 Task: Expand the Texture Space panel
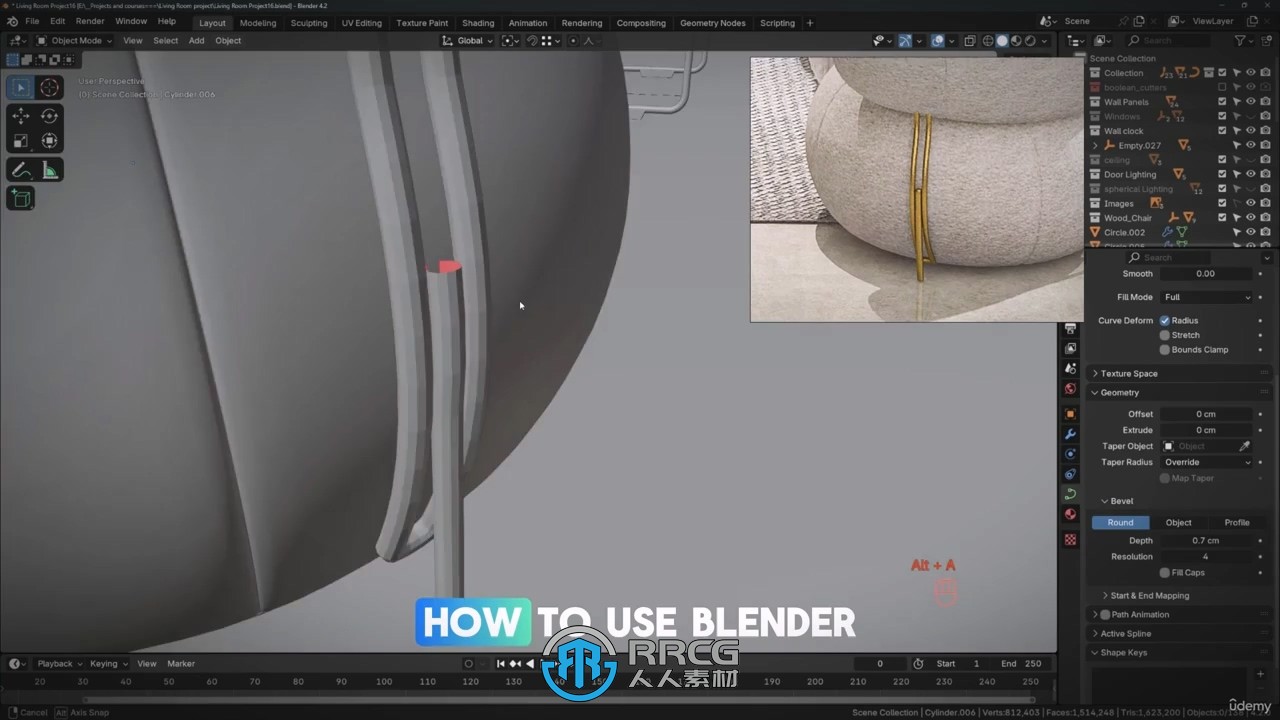(x=1128, y=374)
